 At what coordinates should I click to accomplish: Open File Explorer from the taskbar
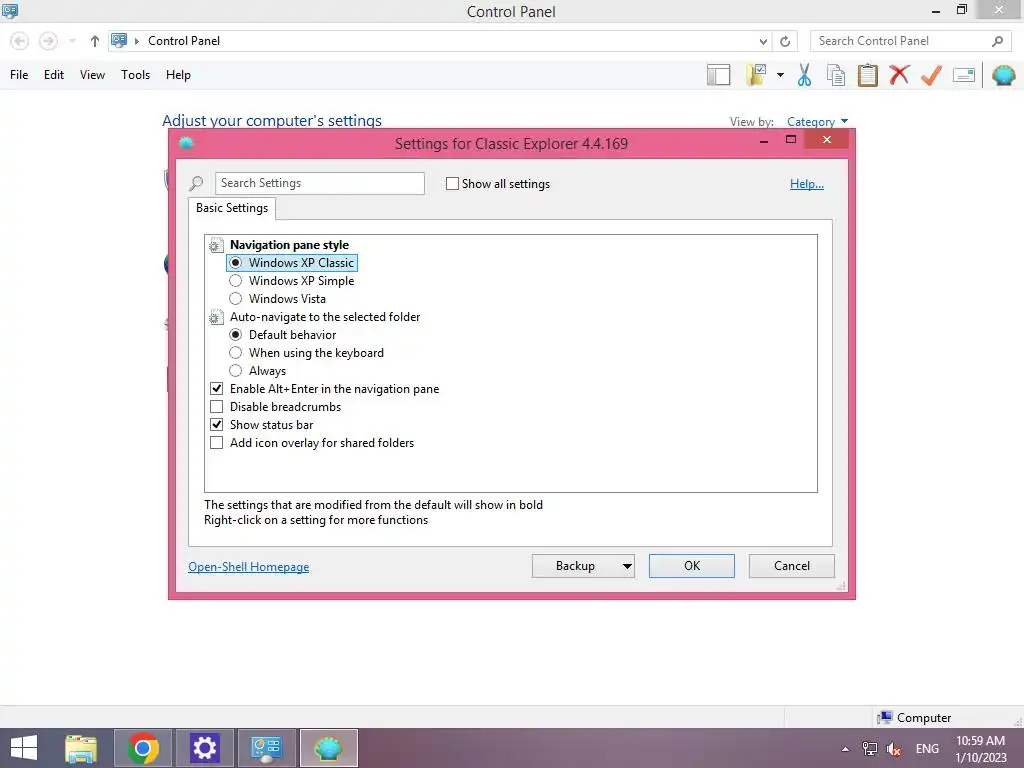[x=81, y=748]
